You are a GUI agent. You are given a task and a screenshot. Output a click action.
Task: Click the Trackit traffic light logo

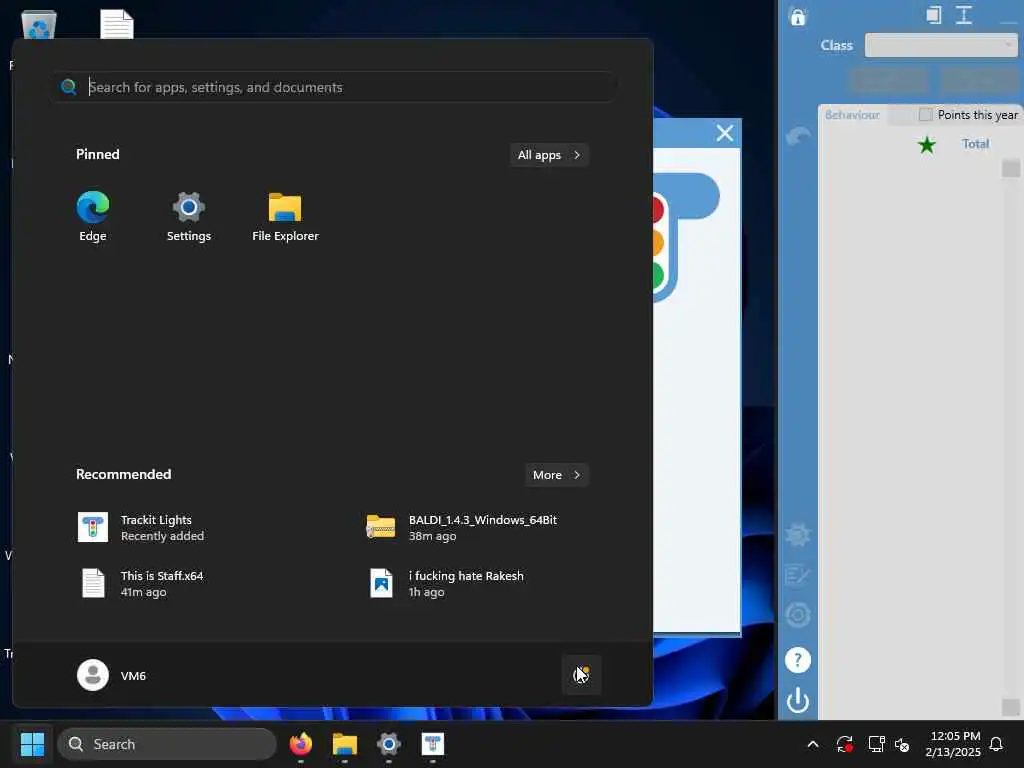coord(686,237)
